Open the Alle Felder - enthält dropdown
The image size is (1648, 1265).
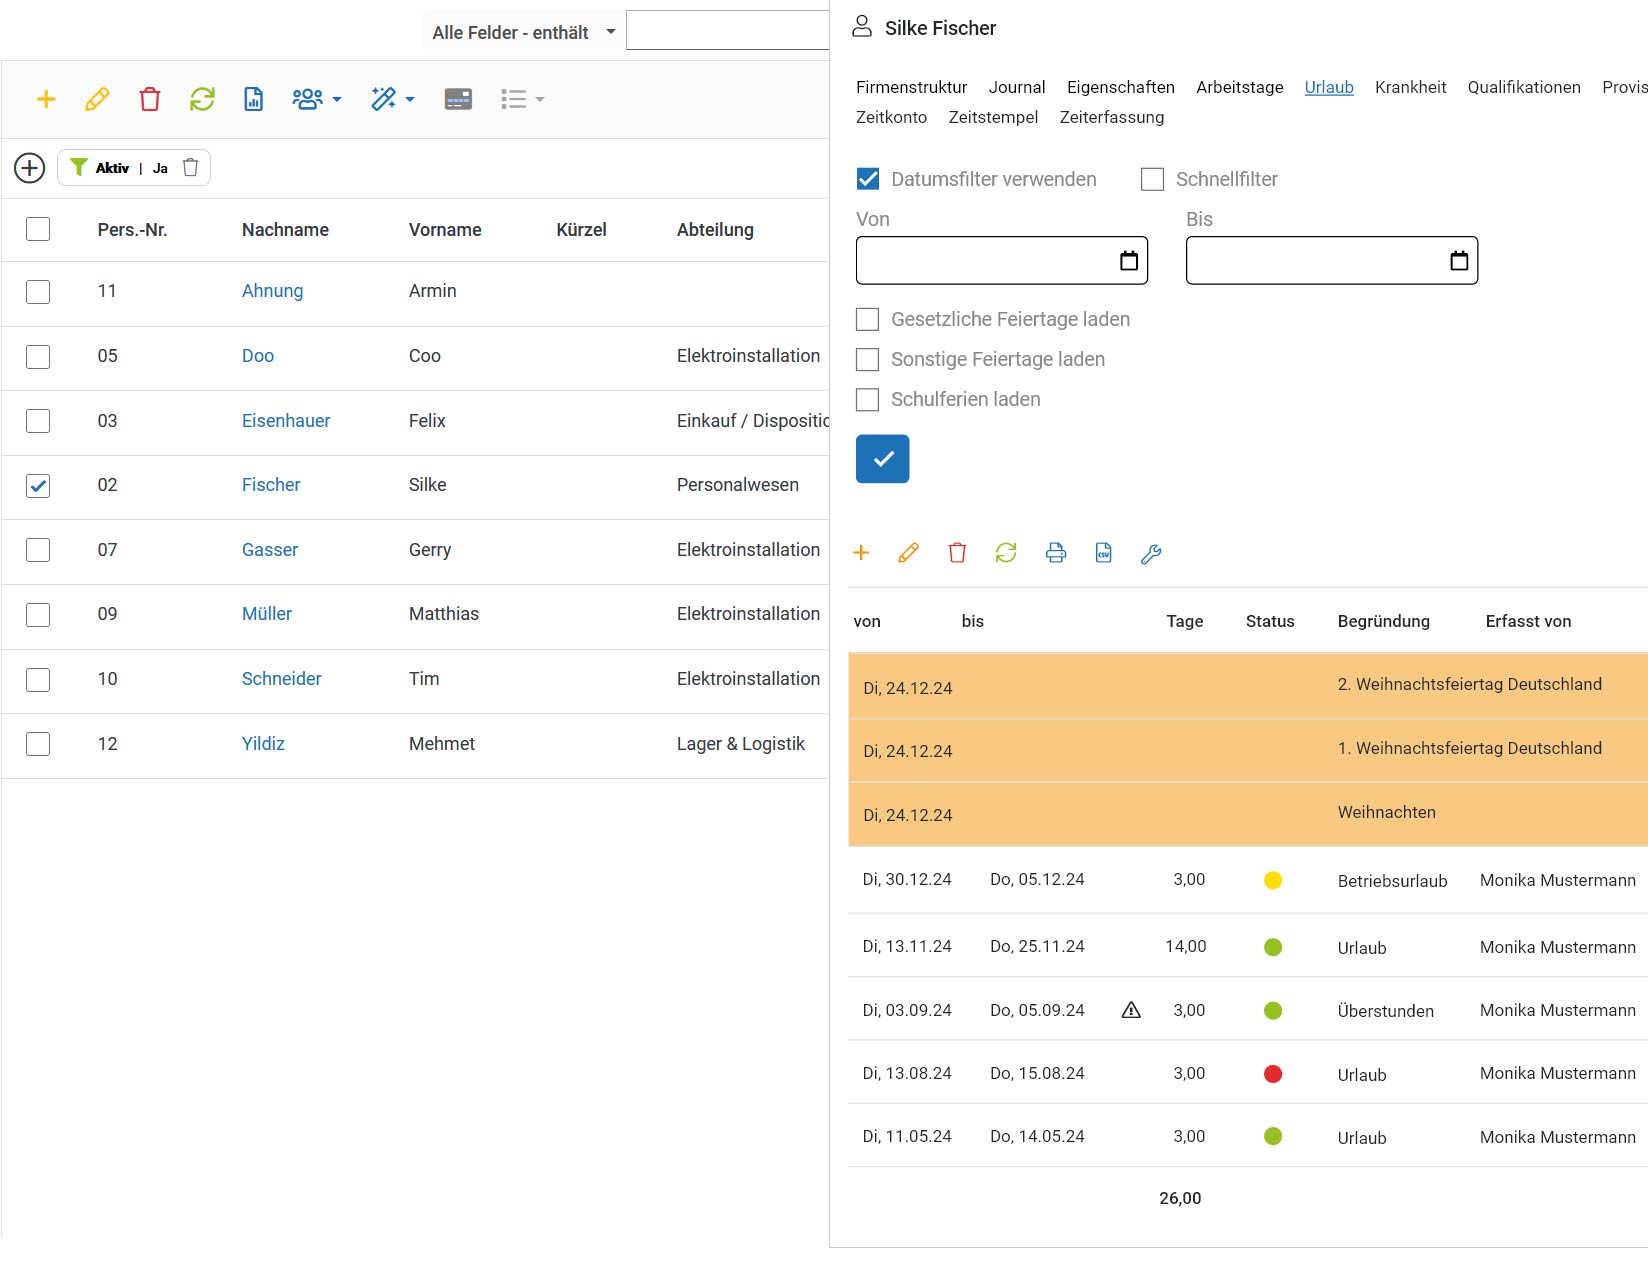coord(524,32)
